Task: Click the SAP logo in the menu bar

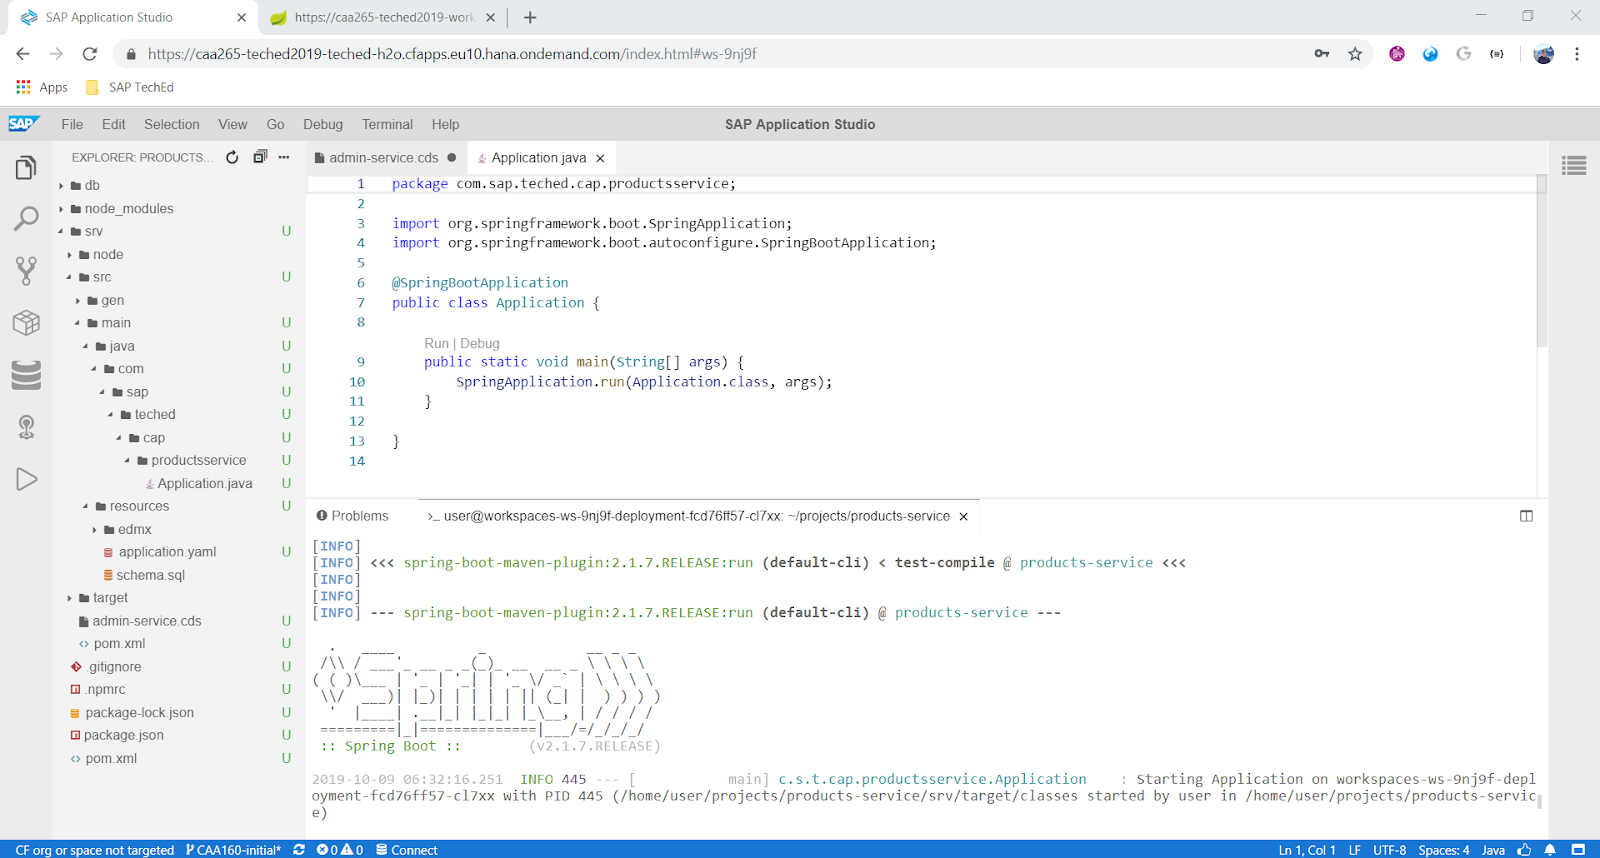Action: pyautogui.click(x=24, y=124)
